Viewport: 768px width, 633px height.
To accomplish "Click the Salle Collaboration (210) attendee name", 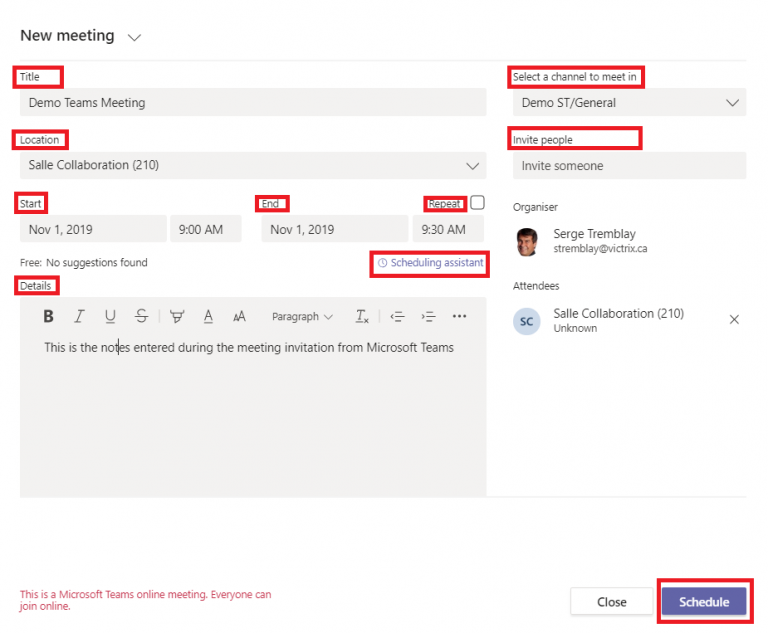I will (619, 314).
